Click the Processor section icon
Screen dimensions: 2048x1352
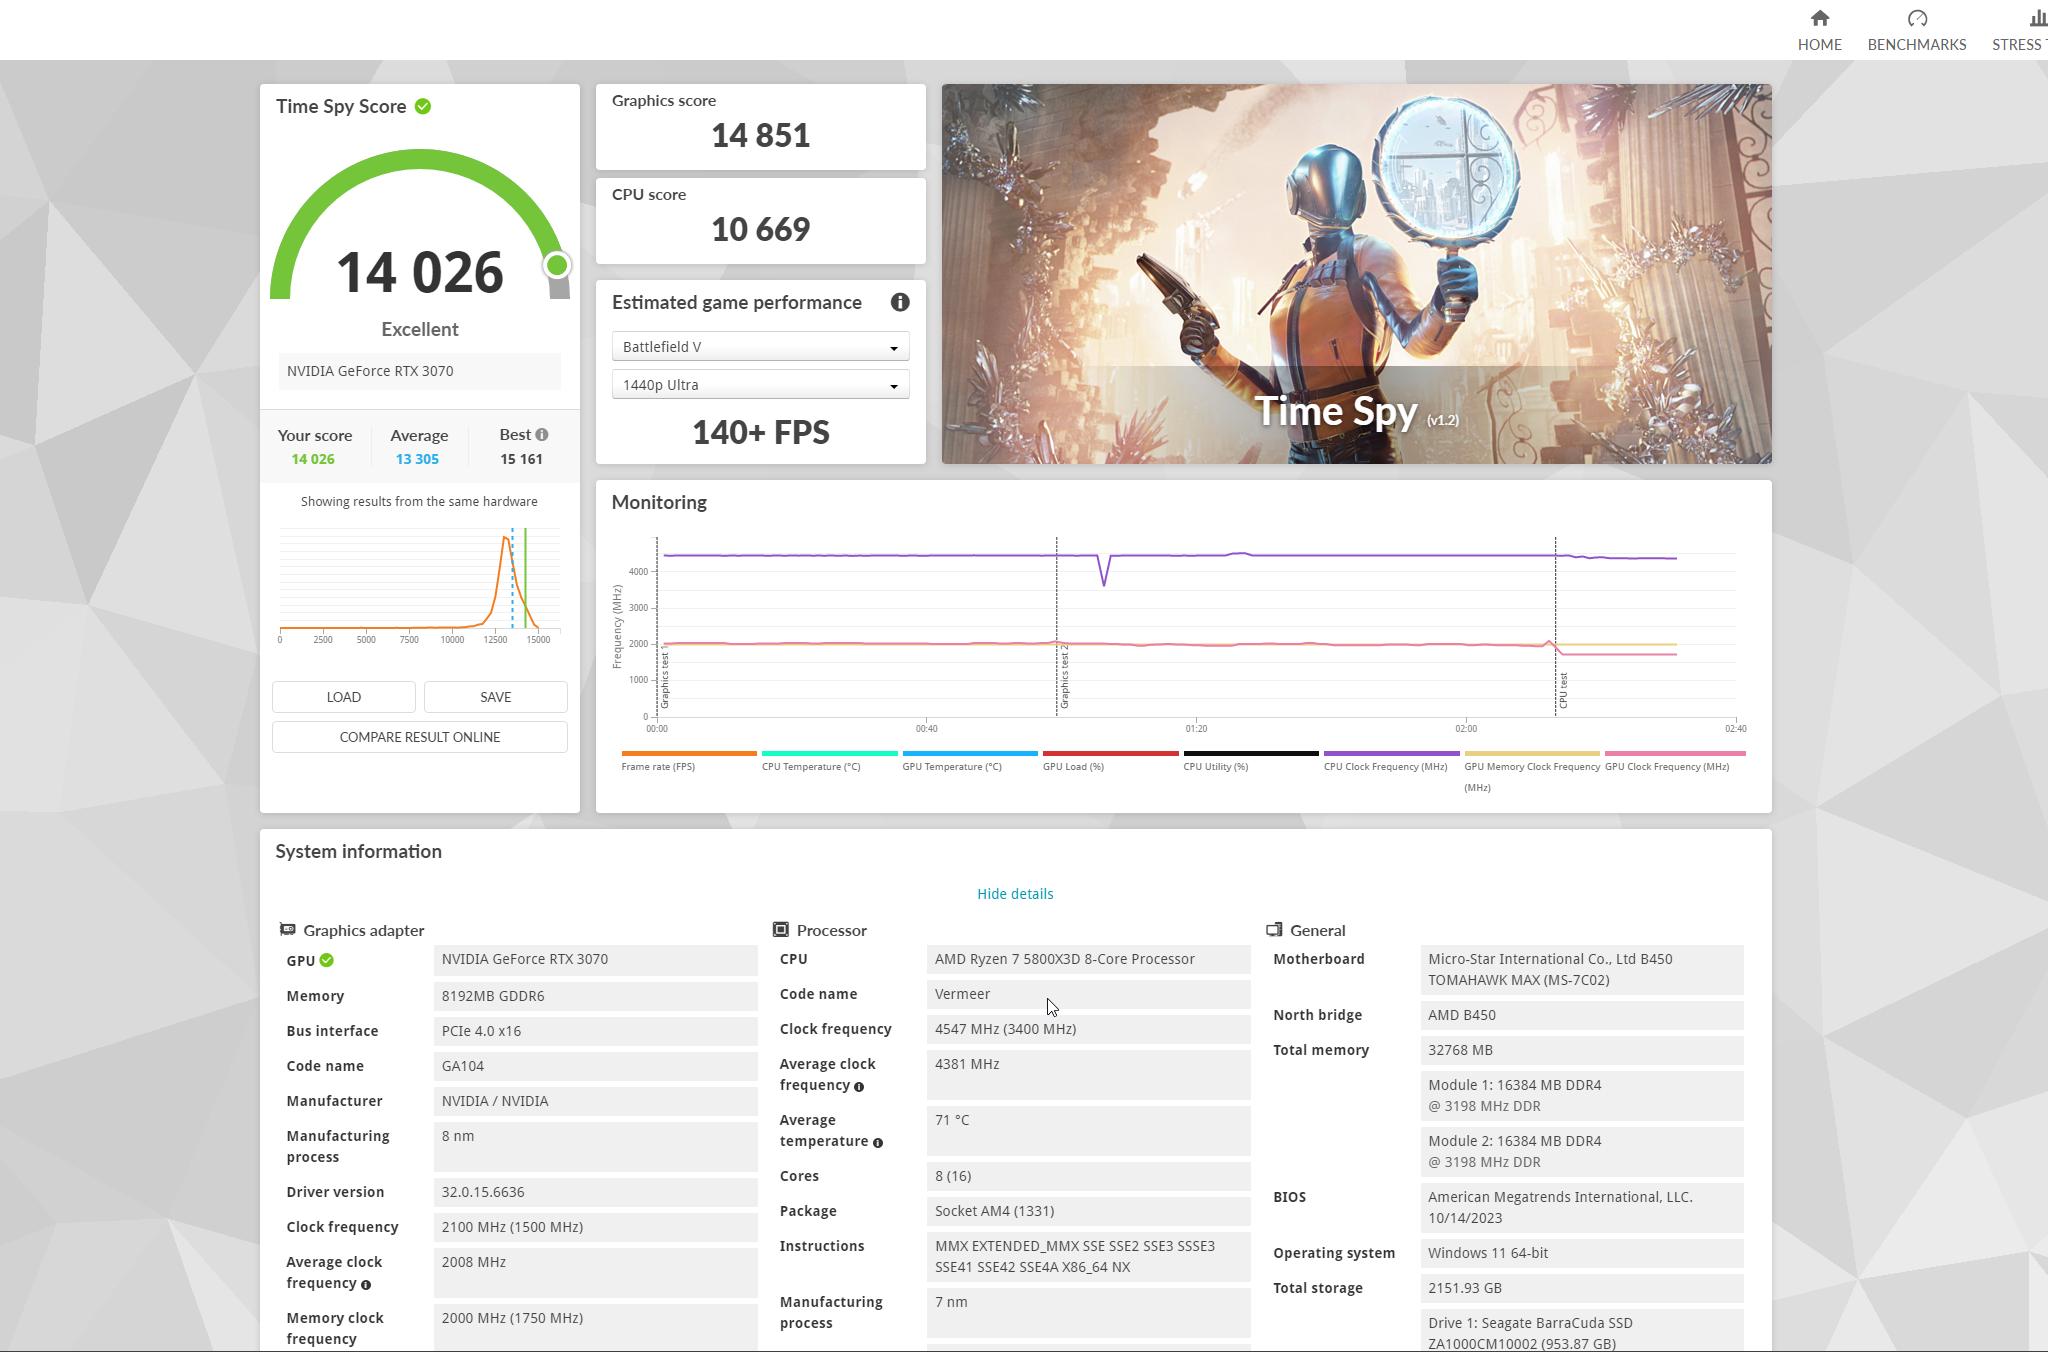781,930
